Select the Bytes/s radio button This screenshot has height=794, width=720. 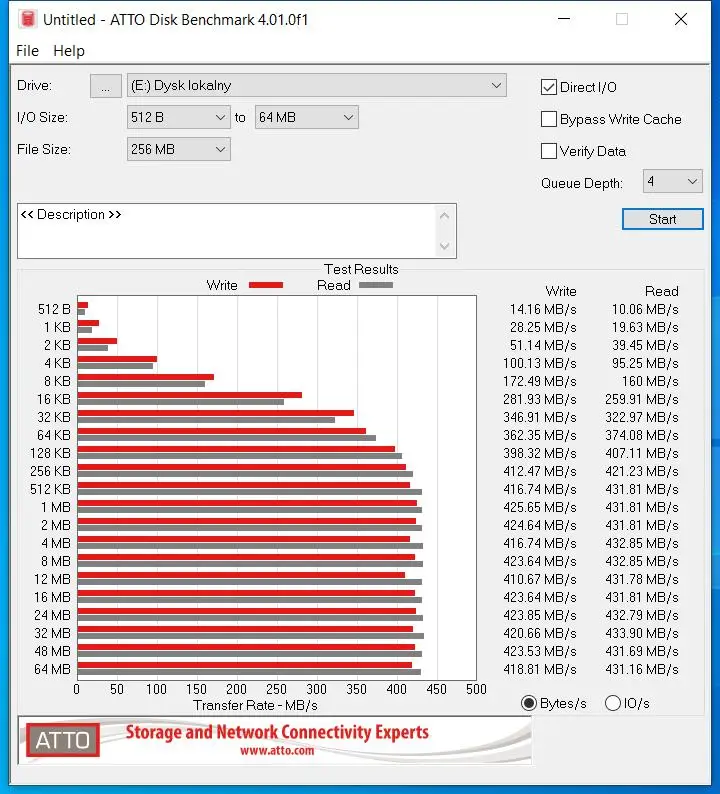pos(529,703)
